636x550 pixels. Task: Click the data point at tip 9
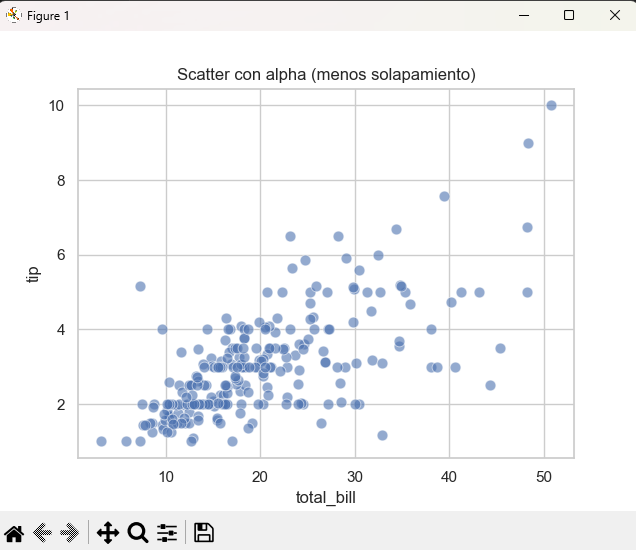click(x=528, y=143)
